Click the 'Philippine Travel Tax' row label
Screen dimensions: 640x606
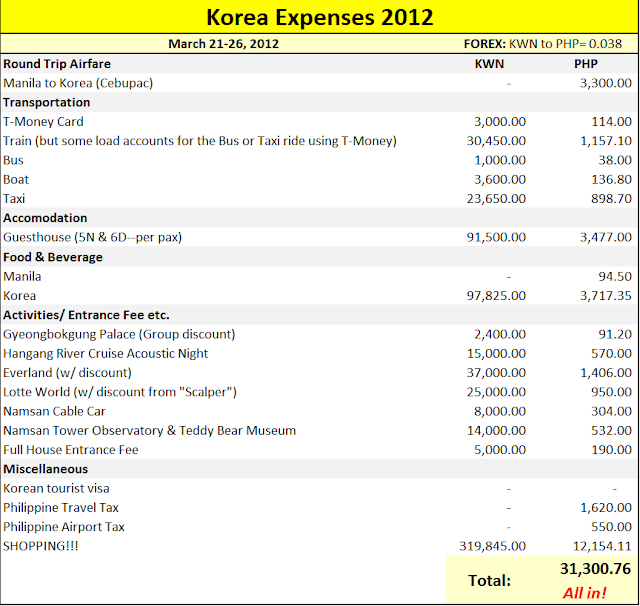point(61,508)
